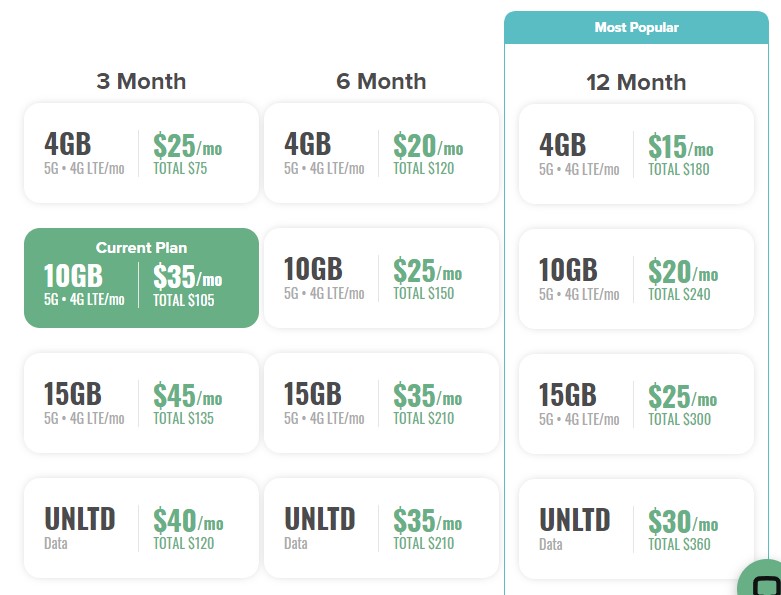
Task: Click TOTAL $360 on 12 Month unlimited
Action: pos(679,544)
